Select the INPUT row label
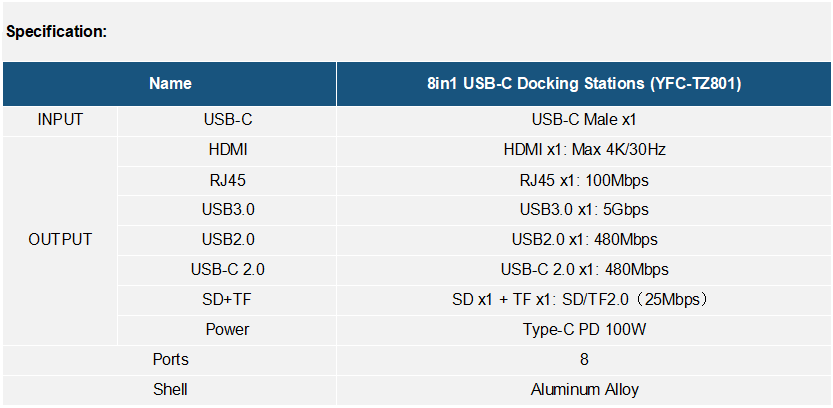The height and width of the screenshot is (408, 833). click(x=60, y=120)
